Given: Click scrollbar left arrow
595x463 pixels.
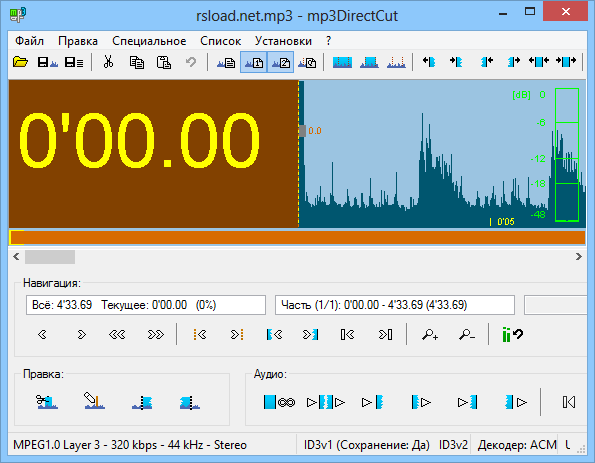Looking at the screenshot, I should 16,257.
